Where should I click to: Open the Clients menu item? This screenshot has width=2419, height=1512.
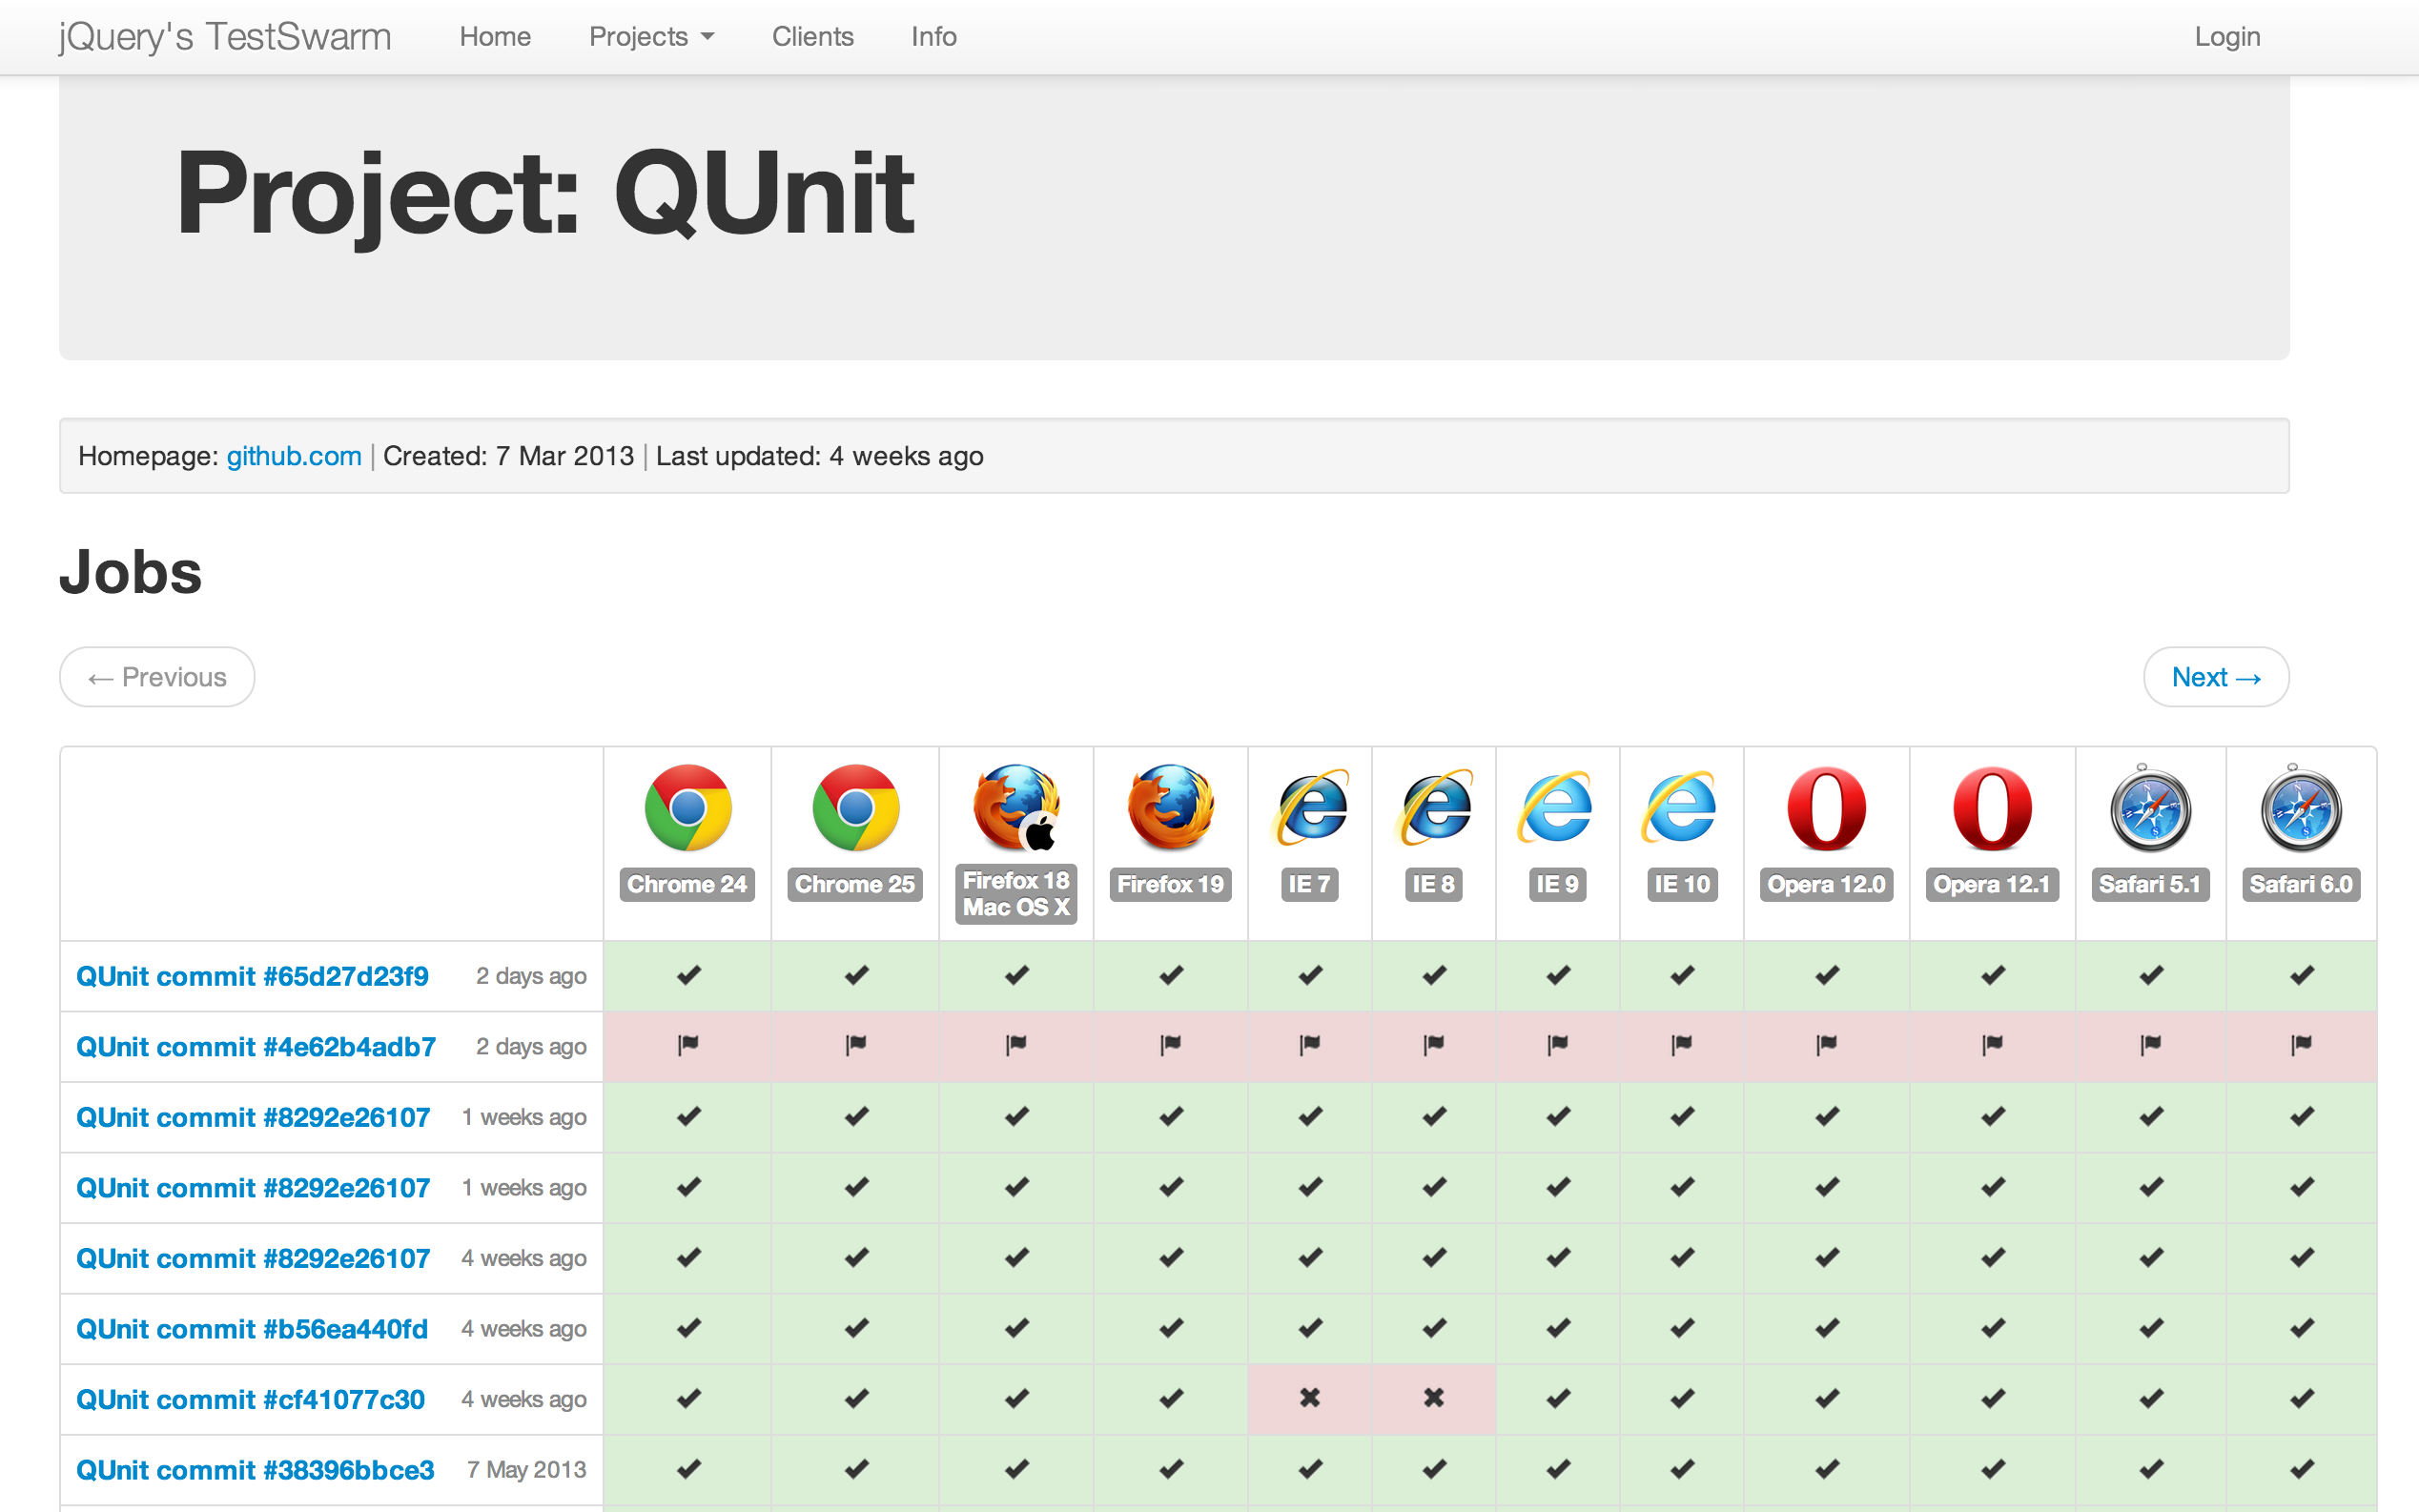click(812, 37)
